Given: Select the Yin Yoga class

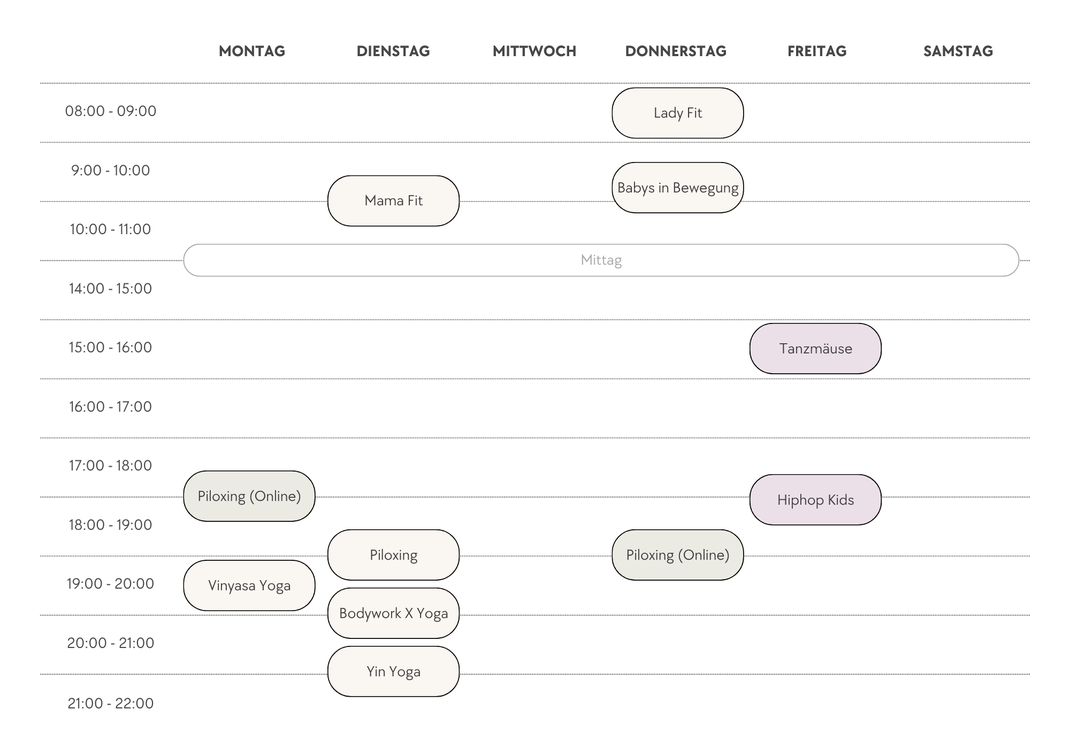Looking at the screenshot, I should click(393, 671).
